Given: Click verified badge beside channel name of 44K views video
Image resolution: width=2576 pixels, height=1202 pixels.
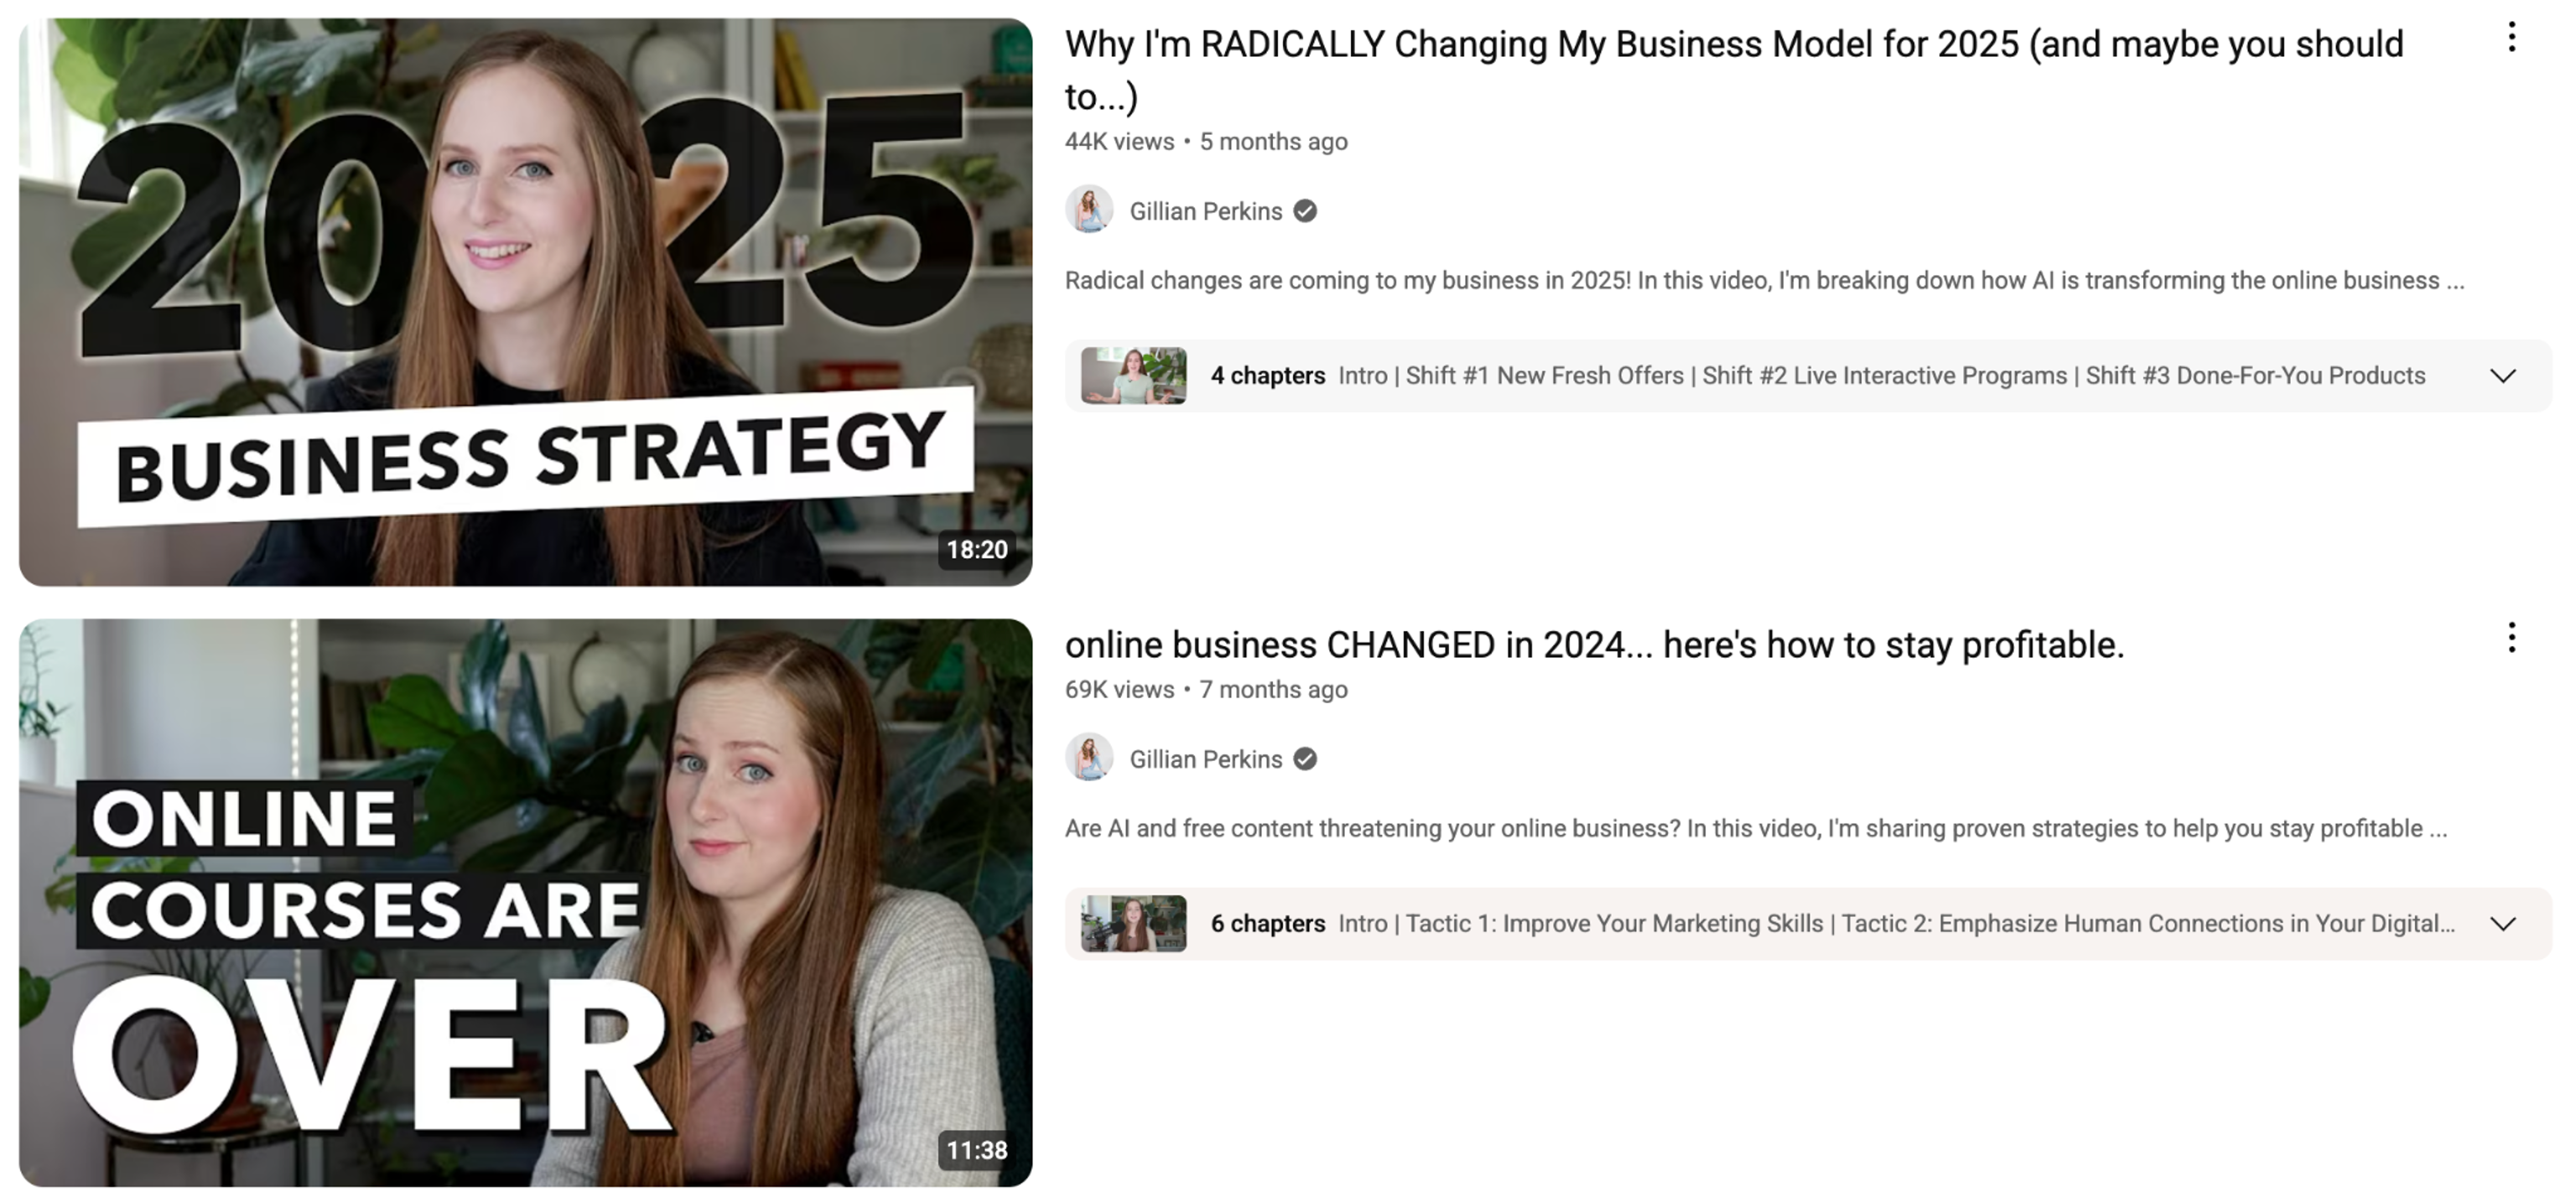Looking at the screenshot, I should pos(1305,211).
